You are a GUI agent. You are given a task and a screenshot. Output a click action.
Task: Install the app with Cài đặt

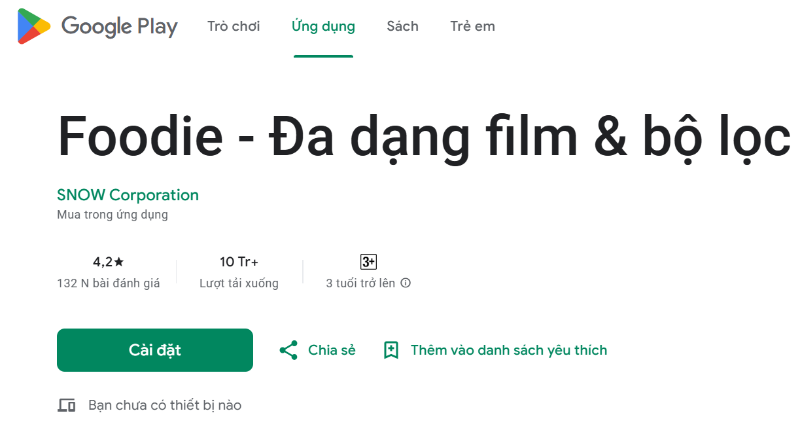pyautogui.click(x=155, y=350)
